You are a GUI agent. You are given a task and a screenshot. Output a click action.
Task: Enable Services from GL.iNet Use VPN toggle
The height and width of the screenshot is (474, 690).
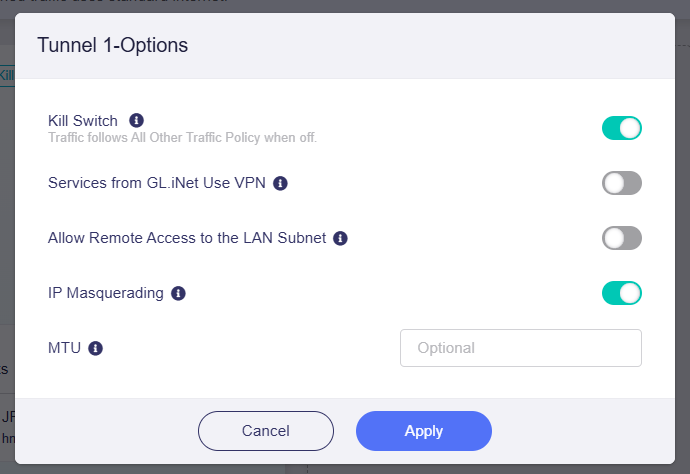(622, 183)
